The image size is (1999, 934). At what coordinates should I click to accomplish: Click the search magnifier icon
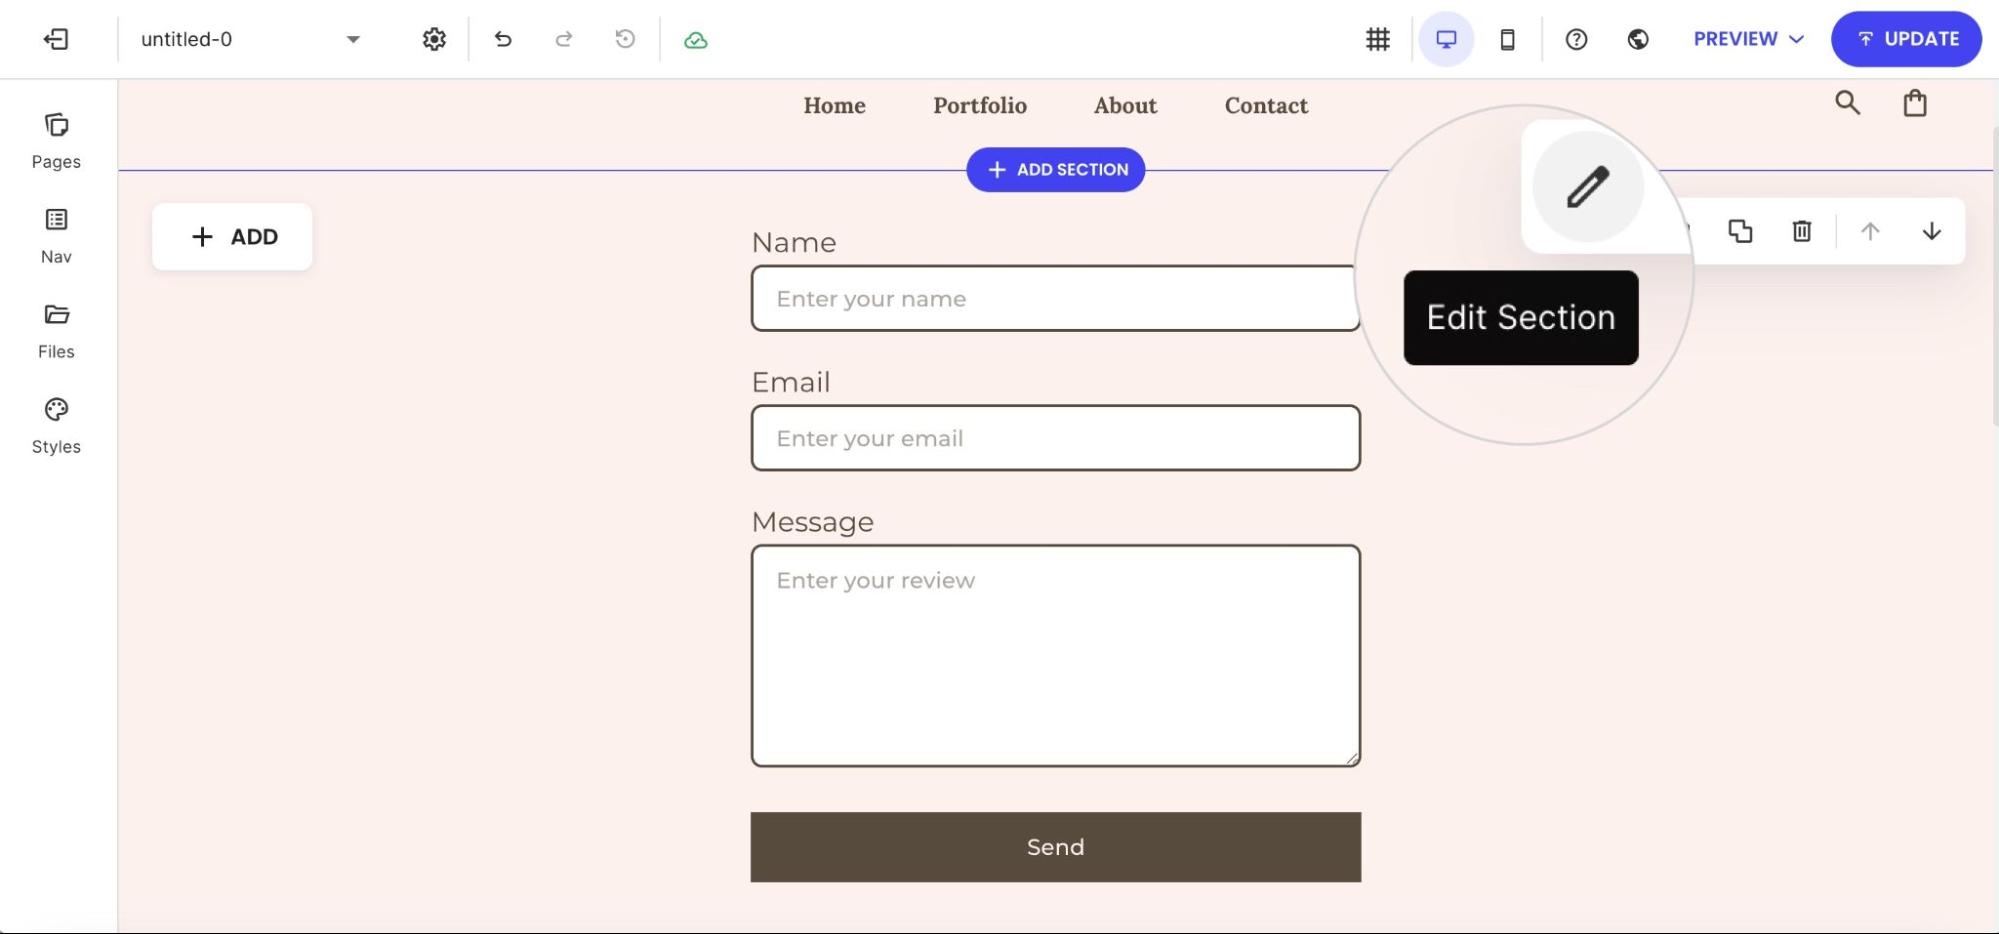coord(1847,103)
